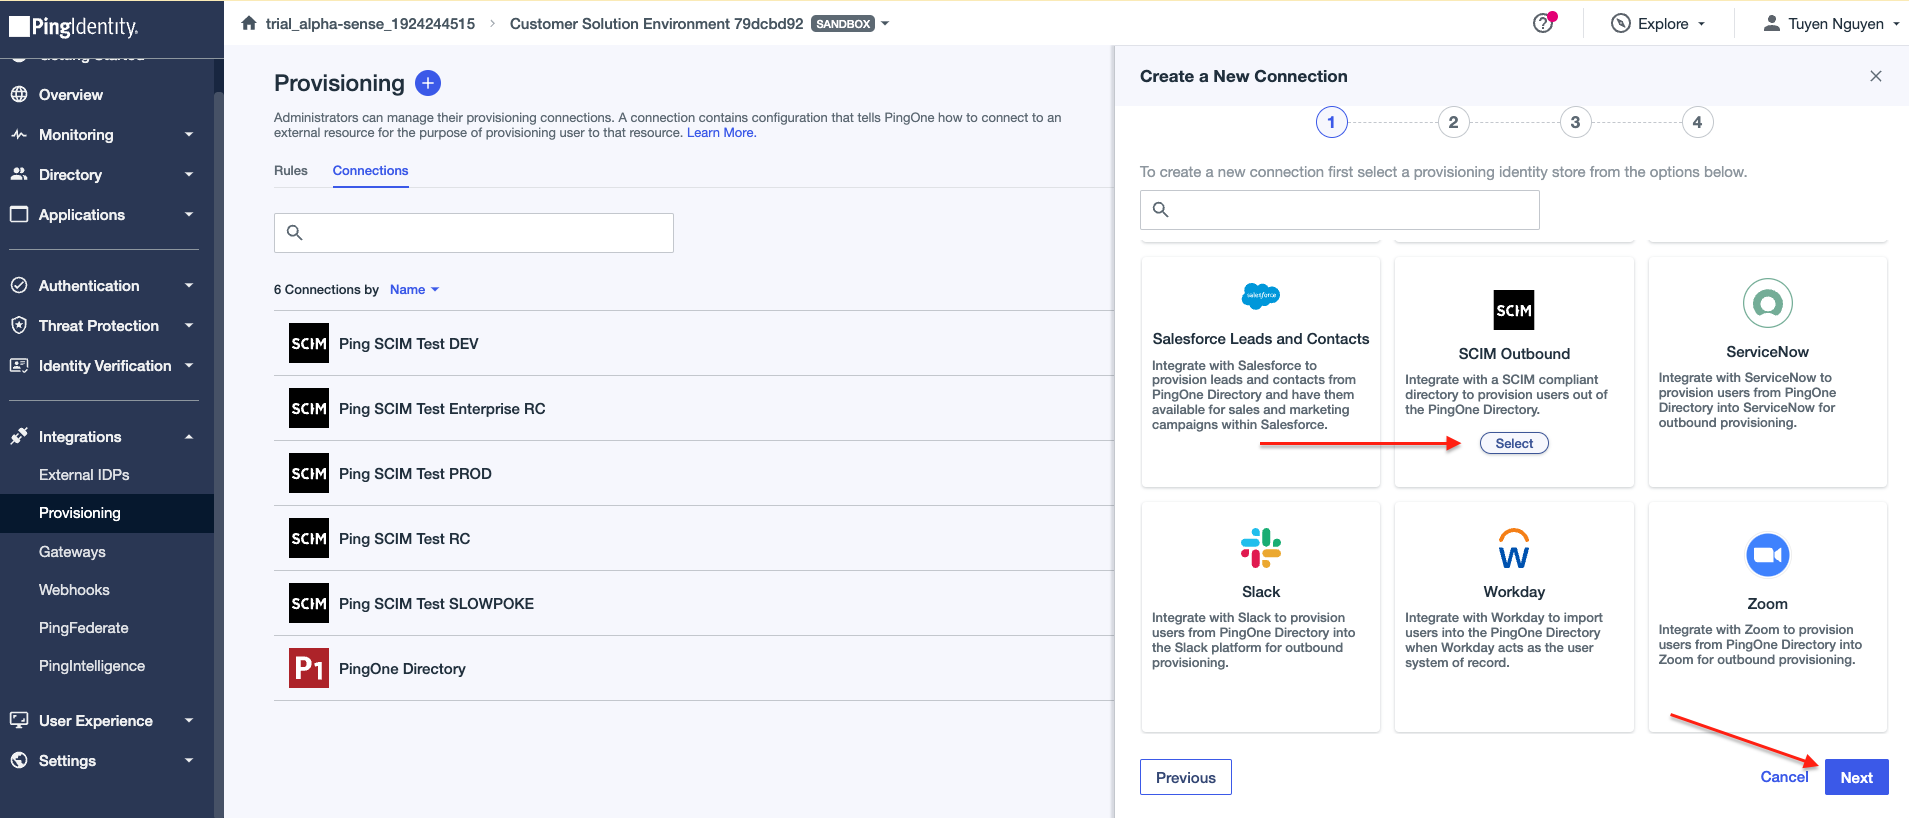Click the Threat Protection shield icon
This screenshot has height=818, width=1909.
pyautogui.click(x=19, y=325)
